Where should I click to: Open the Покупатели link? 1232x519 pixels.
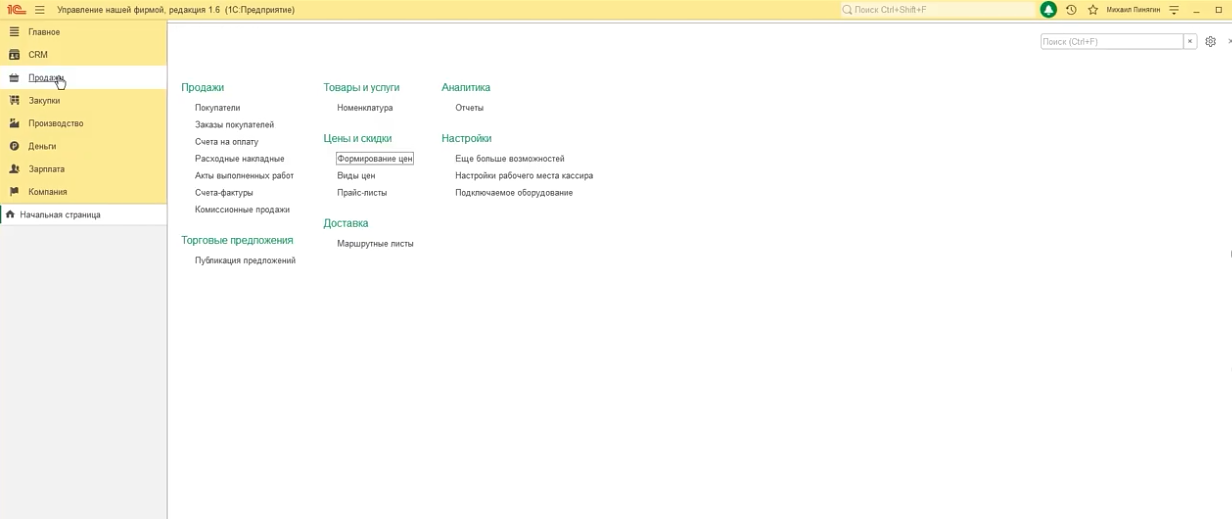[217, 108]
